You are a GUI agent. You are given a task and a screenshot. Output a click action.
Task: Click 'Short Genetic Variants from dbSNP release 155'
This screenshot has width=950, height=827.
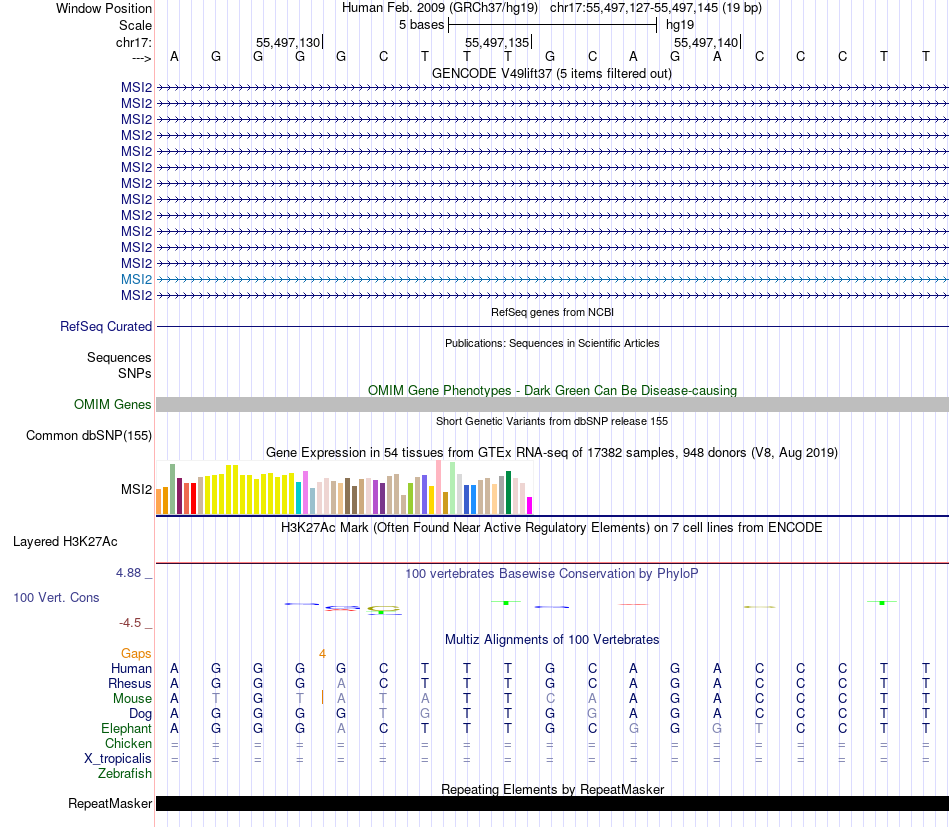(x=552, y=421)
